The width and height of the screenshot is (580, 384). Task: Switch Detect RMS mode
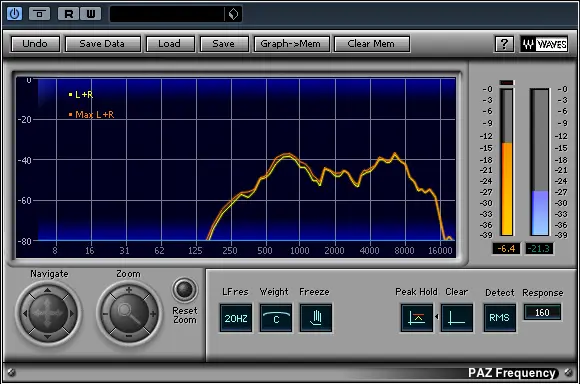click(499, 318)
